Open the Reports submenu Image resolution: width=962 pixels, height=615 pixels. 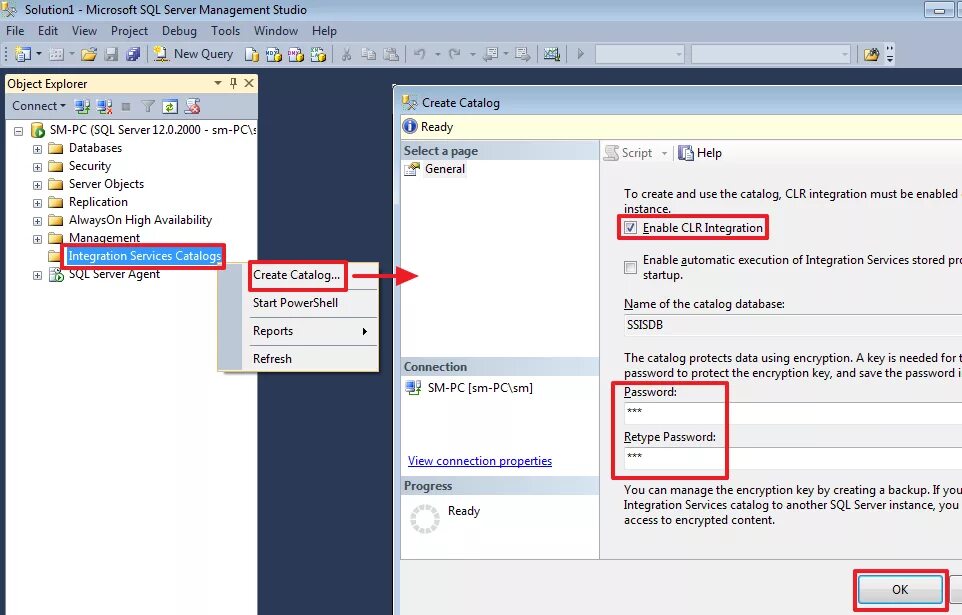click(310, 331)
